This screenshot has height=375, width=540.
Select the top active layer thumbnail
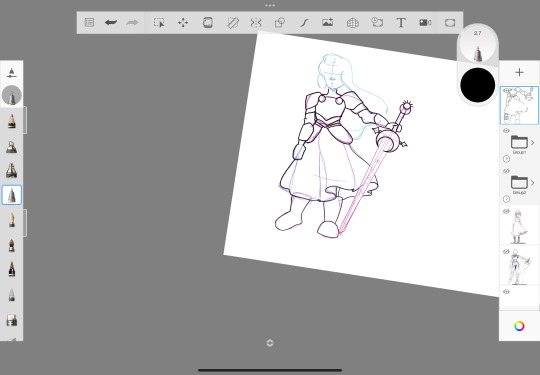[x=519, y=105]
